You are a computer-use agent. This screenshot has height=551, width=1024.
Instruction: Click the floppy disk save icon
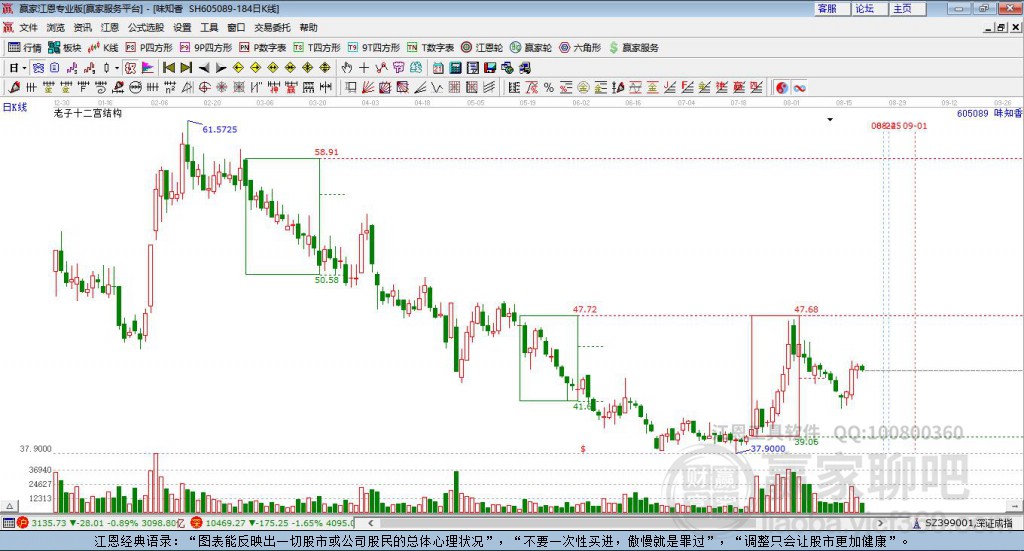(490, 68)
